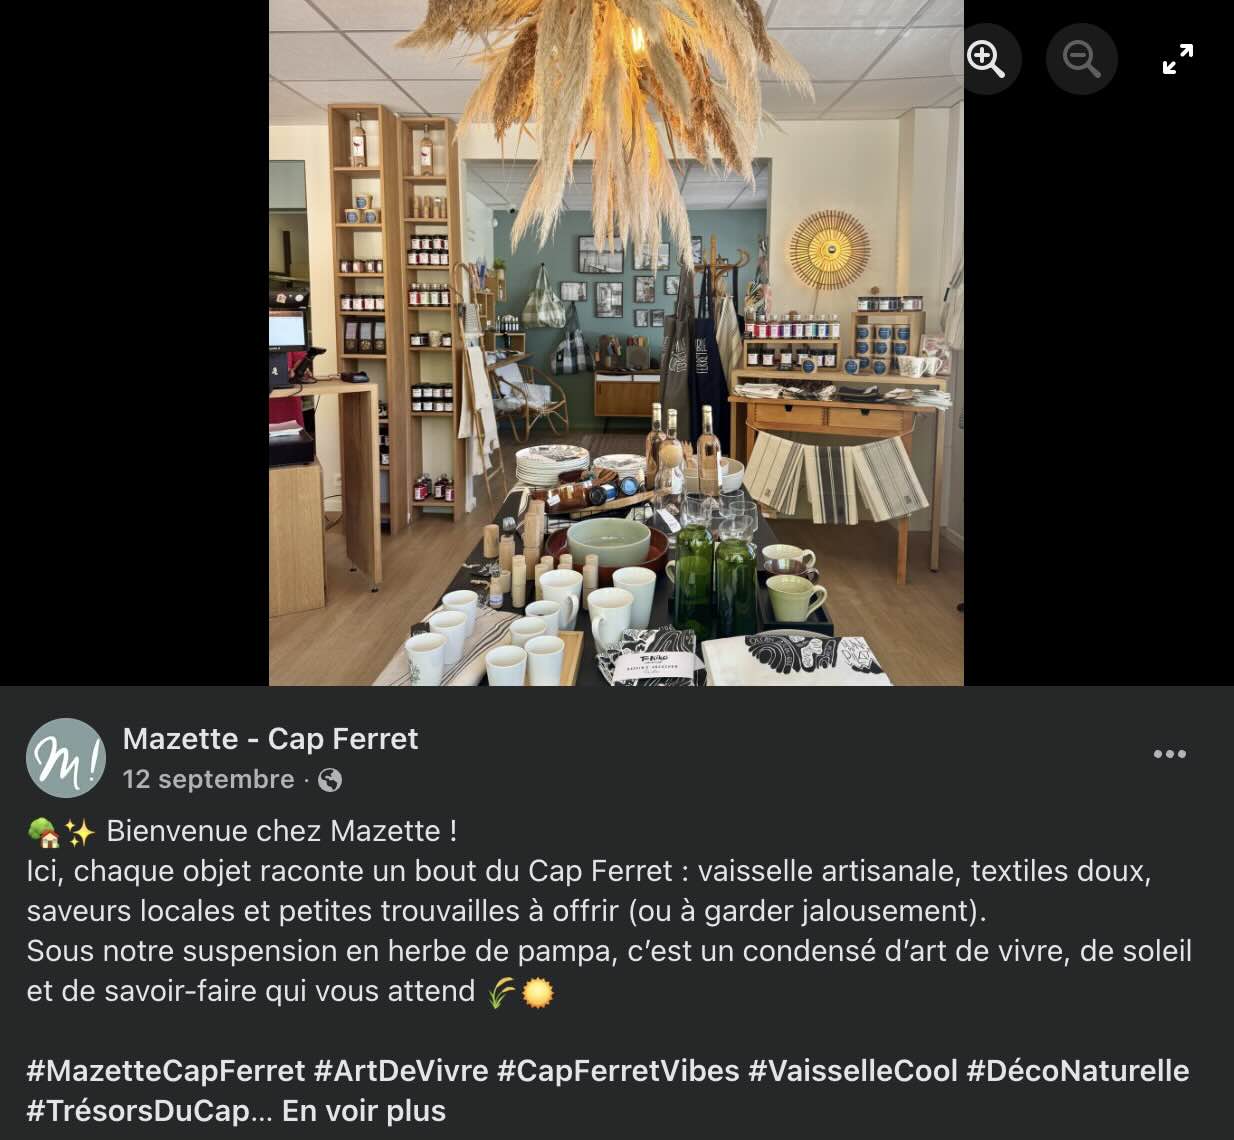Open the #VaisselleCool hashtag
Screen dimensions: 1234x1140
[x=853, y=1070]
